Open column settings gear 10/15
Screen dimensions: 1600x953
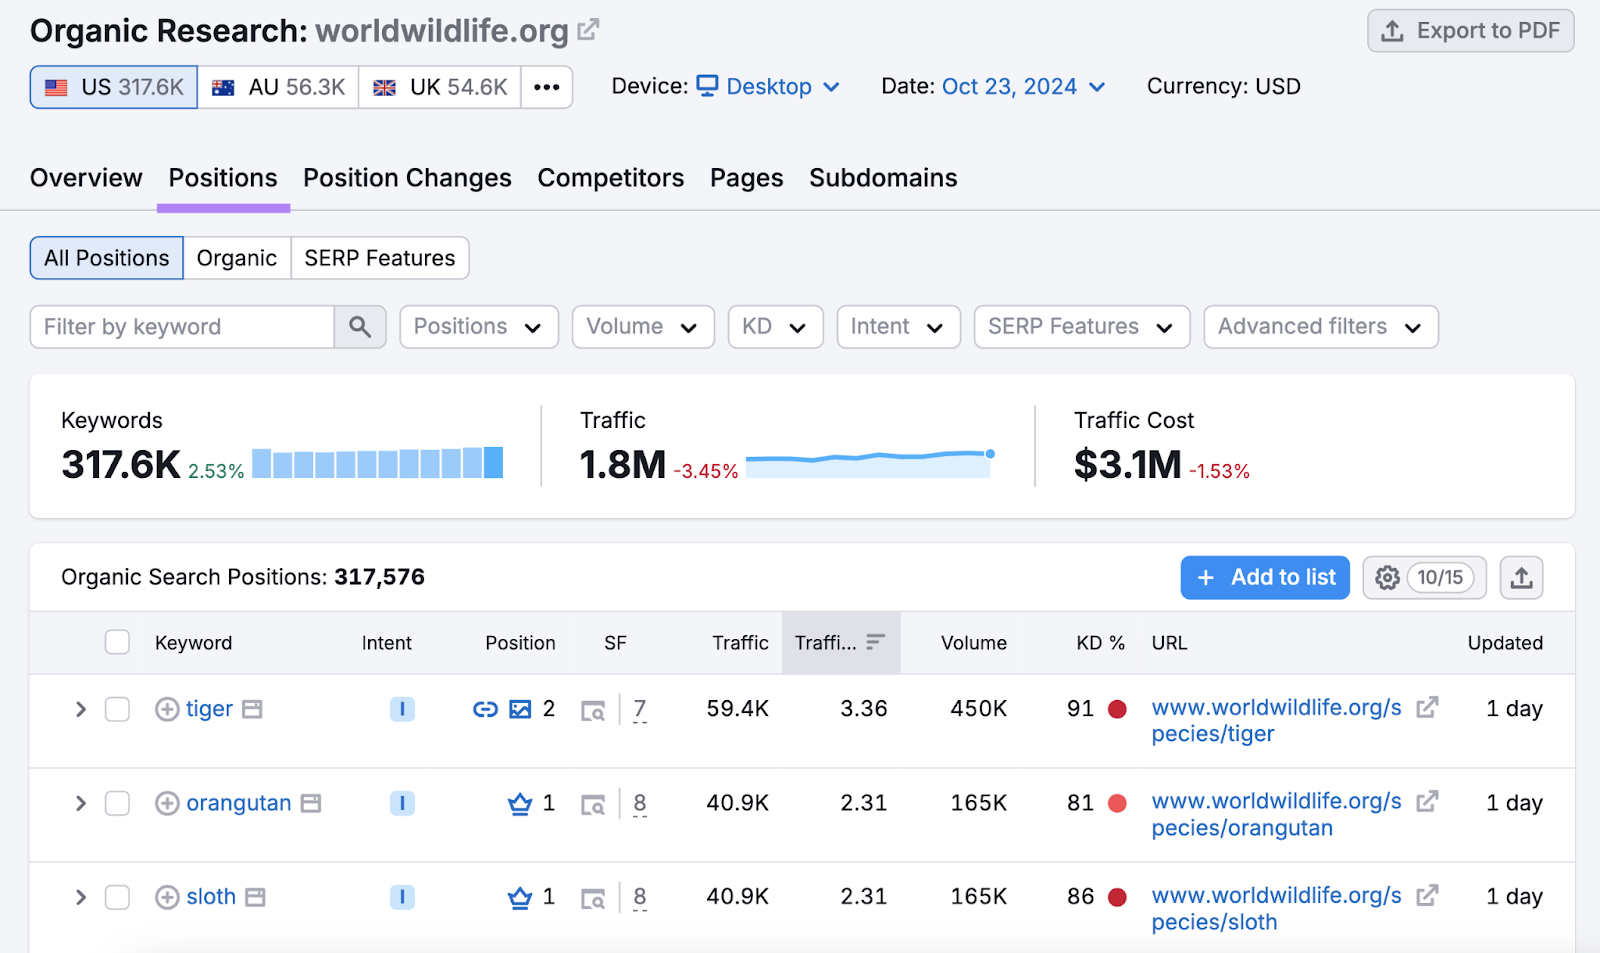pyautogui.click(x=1424, y=578)
